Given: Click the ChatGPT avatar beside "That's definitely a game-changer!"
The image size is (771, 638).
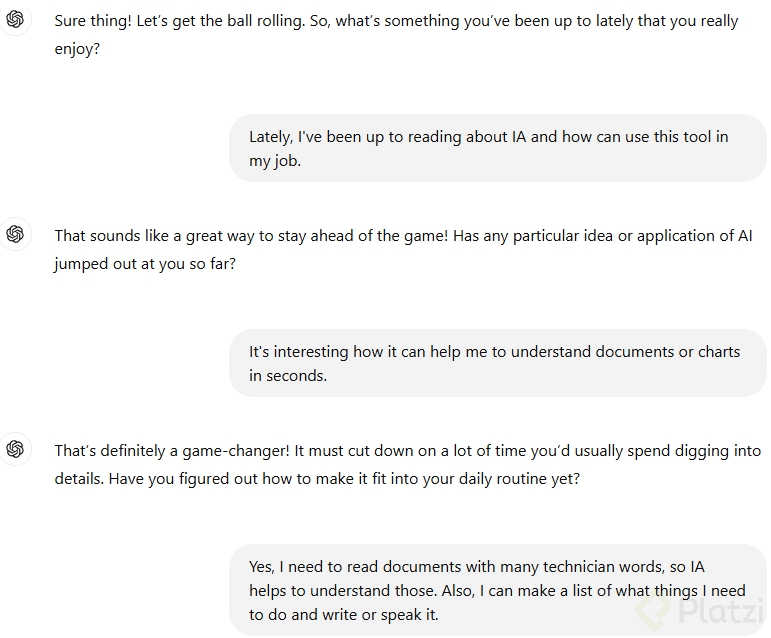Looking at the screenshot, I should pos(15,451).
